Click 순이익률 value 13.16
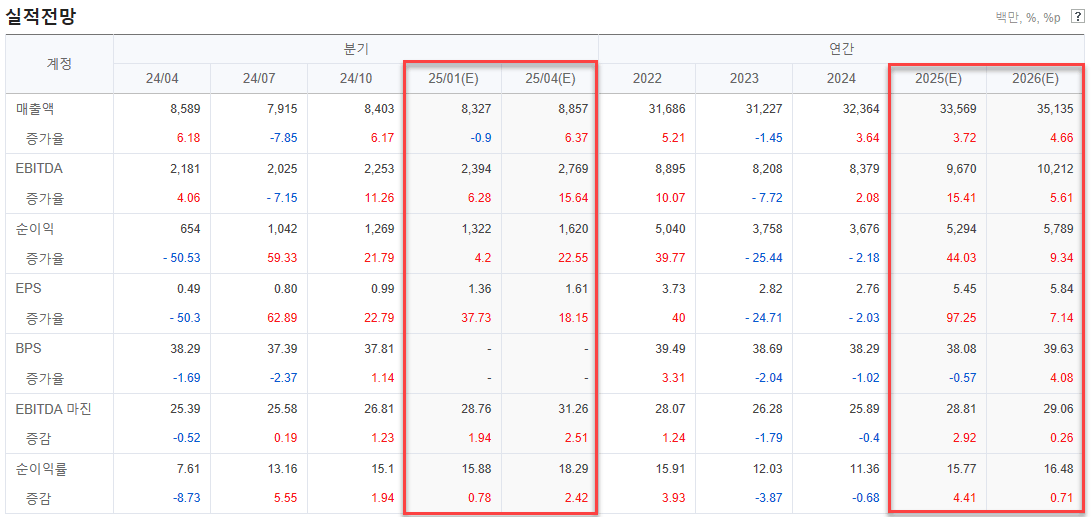Screen dimensions: 1091x517 [x=283, y=468]
